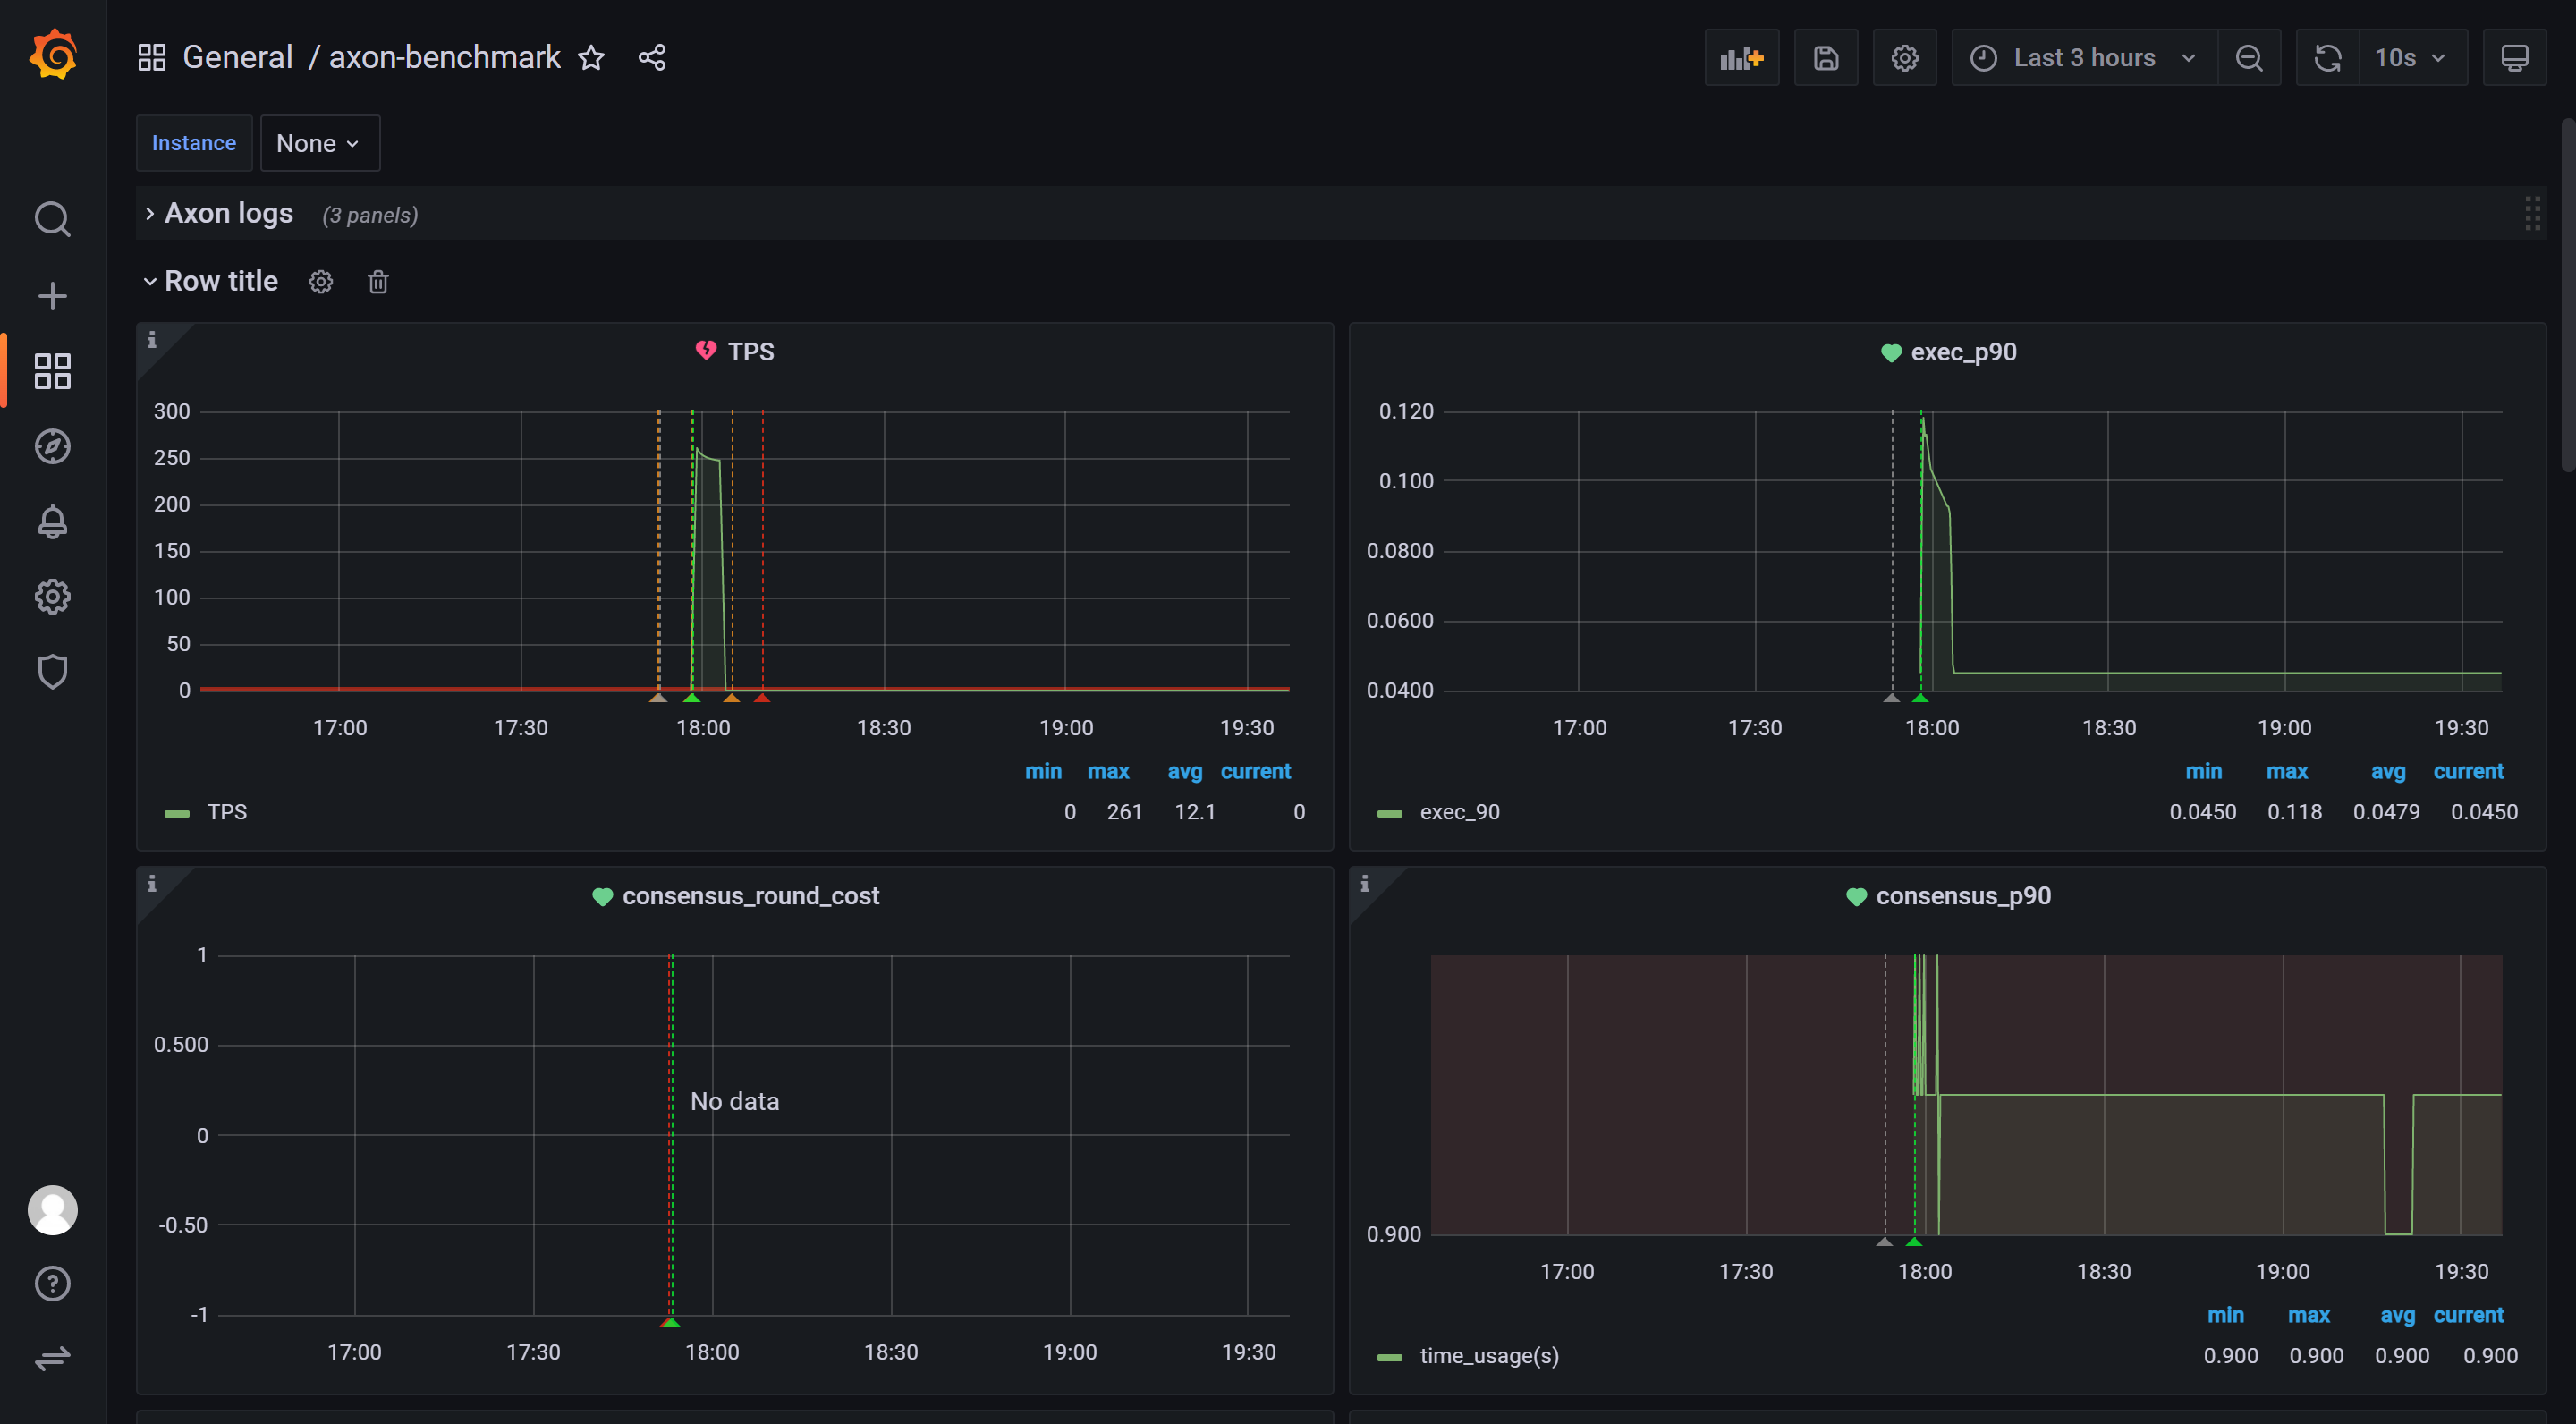The image size is (2576, 1424).
Task: Open Explore compass in sidebar
Action: pos(52,446)
